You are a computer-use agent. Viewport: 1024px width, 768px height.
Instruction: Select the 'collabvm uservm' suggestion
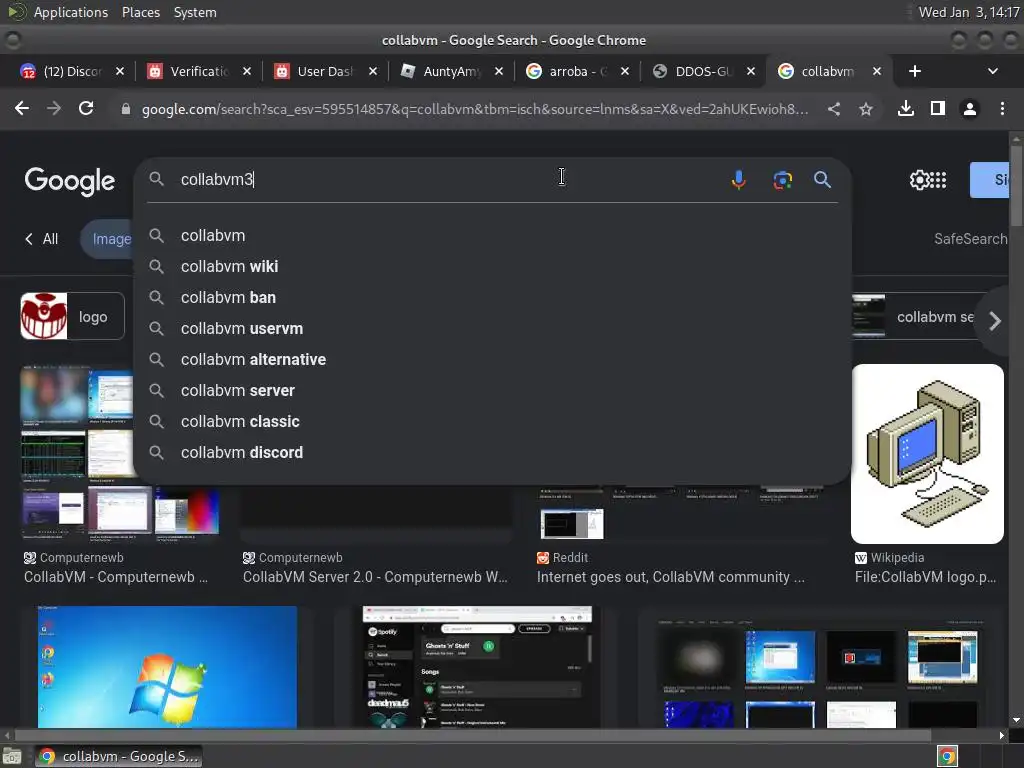(492, 328)
